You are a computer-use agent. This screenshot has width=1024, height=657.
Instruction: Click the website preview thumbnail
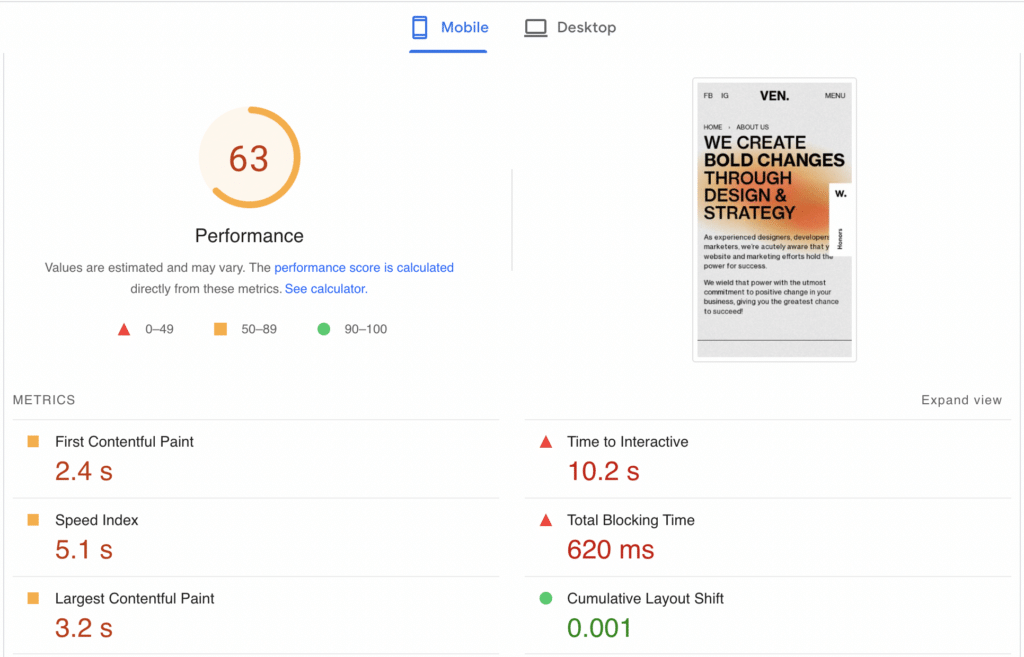[774, 219]
